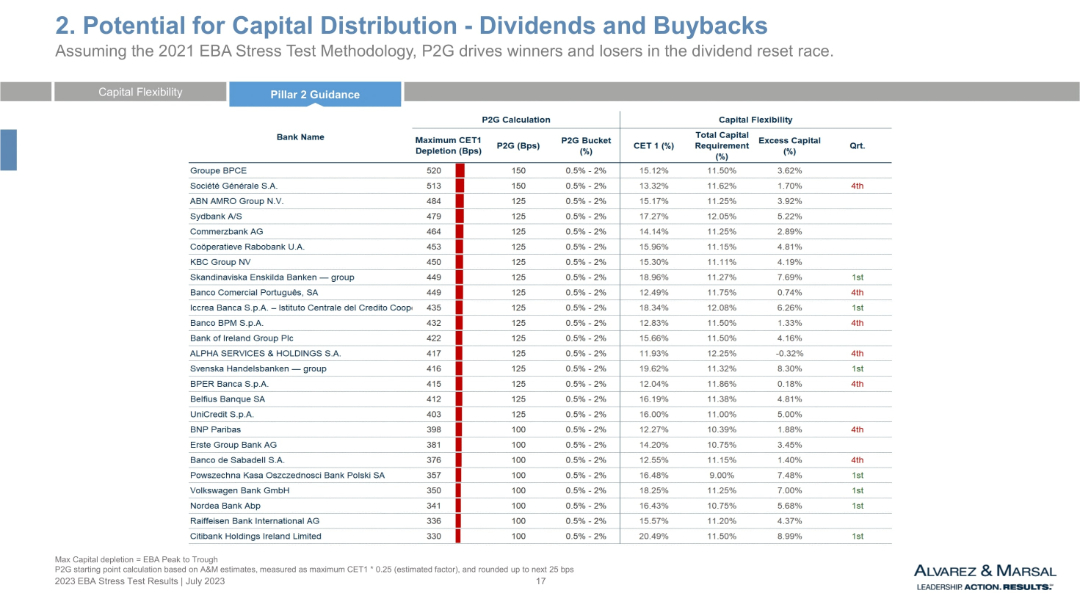Click BNP Paribas requirement value 10.39%
Screen dimensions: 1080x607
pos(721,429)
